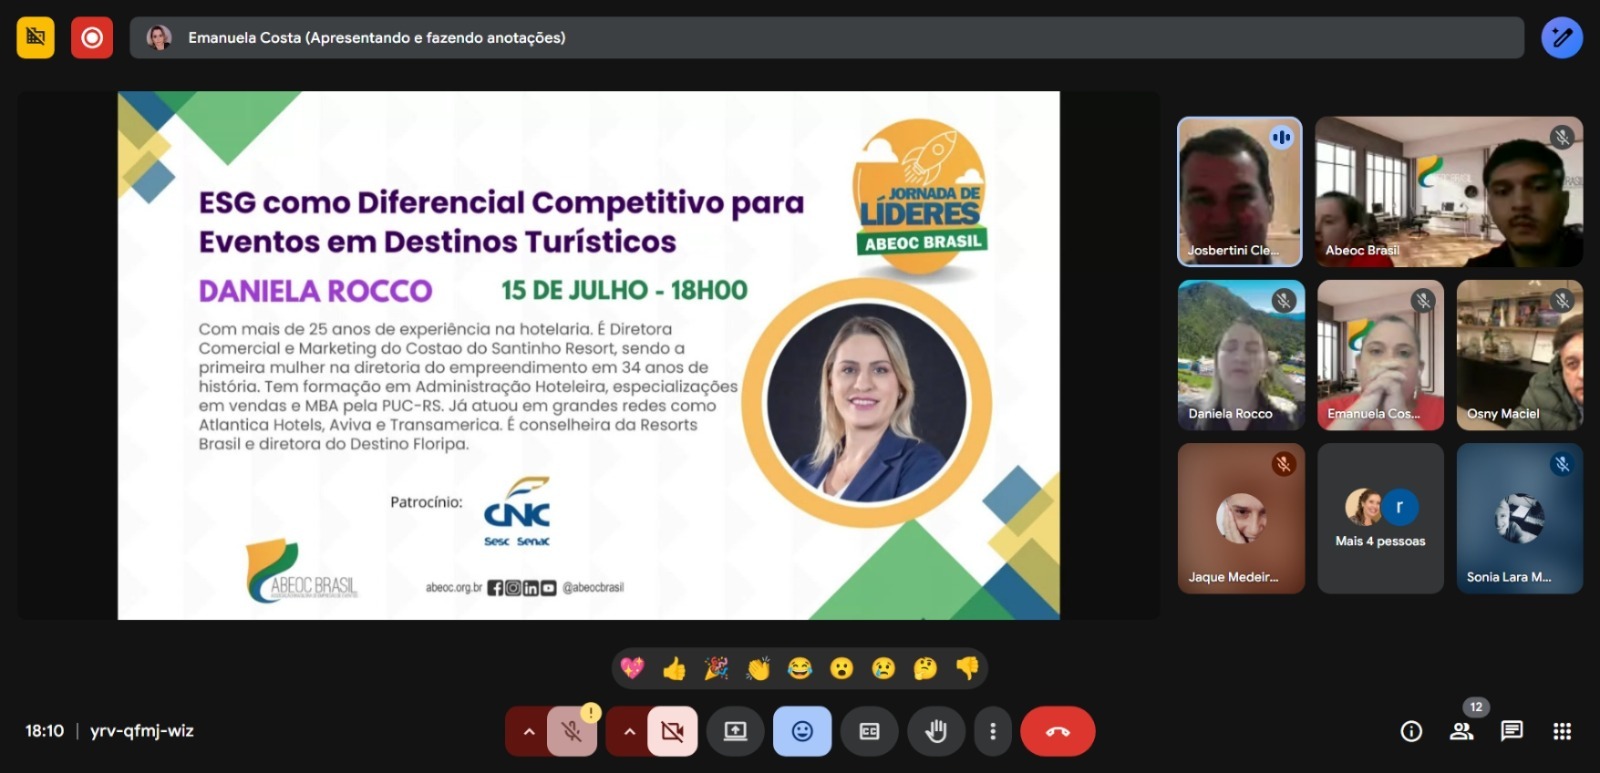This screenshot has height=773, width=1600.
Task: Send the party popper reaction
Action: coord(716,668)
